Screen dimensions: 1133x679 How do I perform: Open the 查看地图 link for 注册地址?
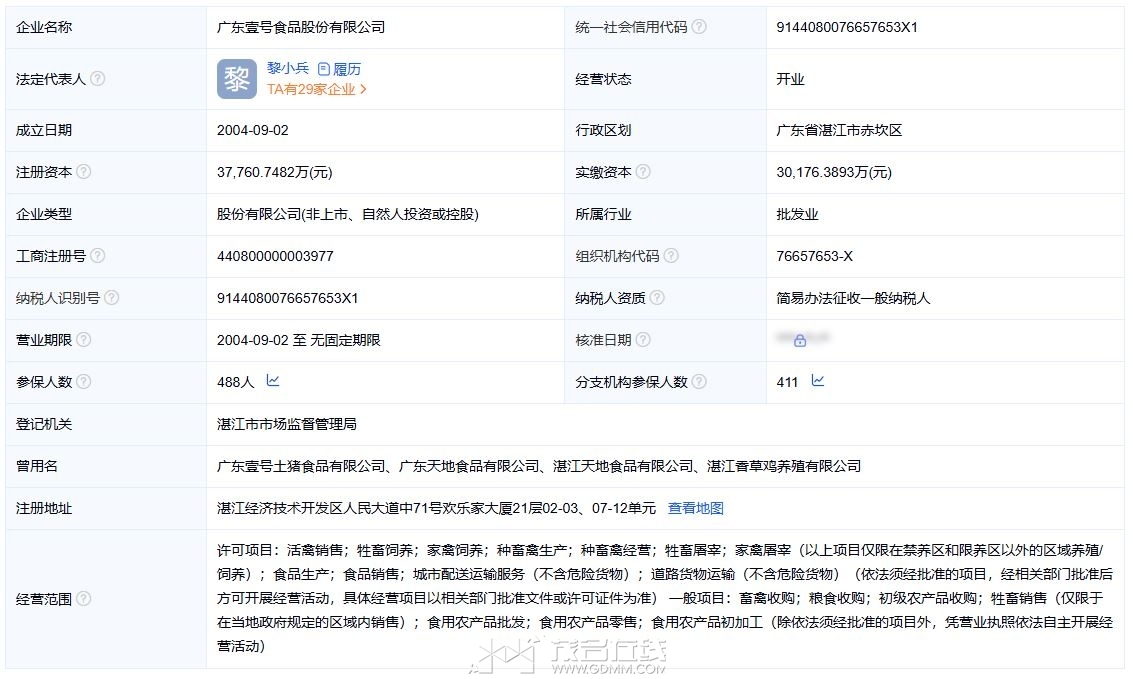(x=695, y=508)
